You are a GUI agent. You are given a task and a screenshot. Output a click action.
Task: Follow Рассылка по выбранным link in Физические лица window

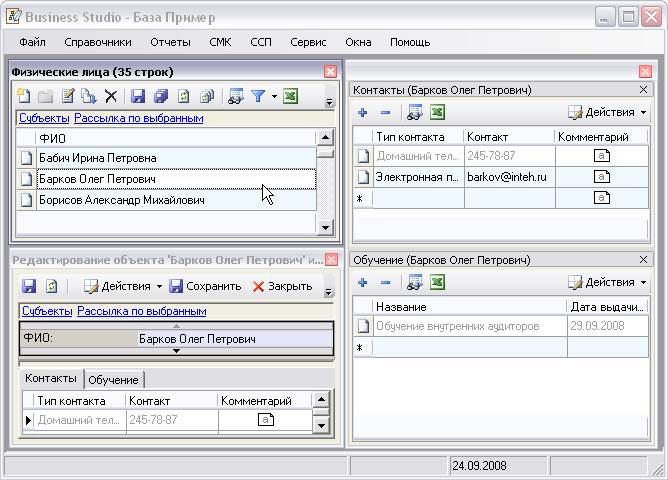[x=138, y=118]
